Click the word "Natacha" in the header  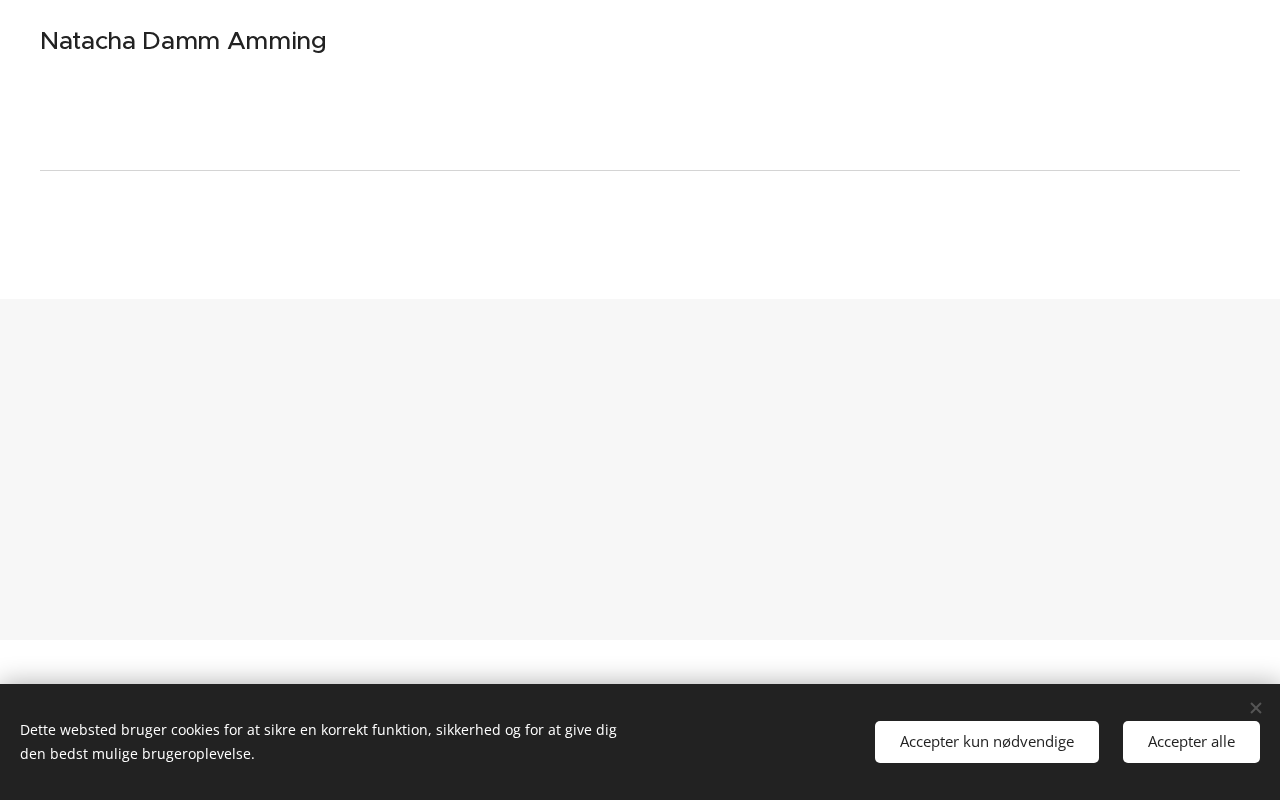[x=87, y=41]
